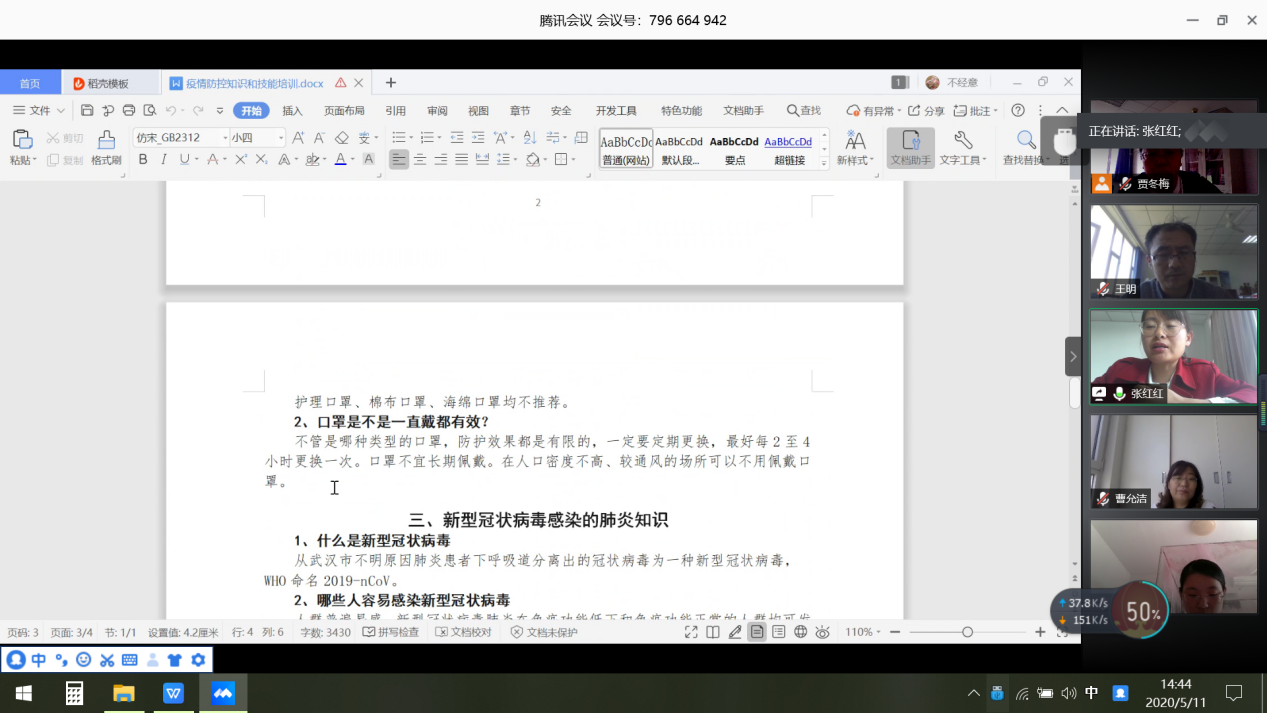Select the 超链接 style in styles gallery
This screenshot has height=713, width=1267.
[x=788, y=148]
